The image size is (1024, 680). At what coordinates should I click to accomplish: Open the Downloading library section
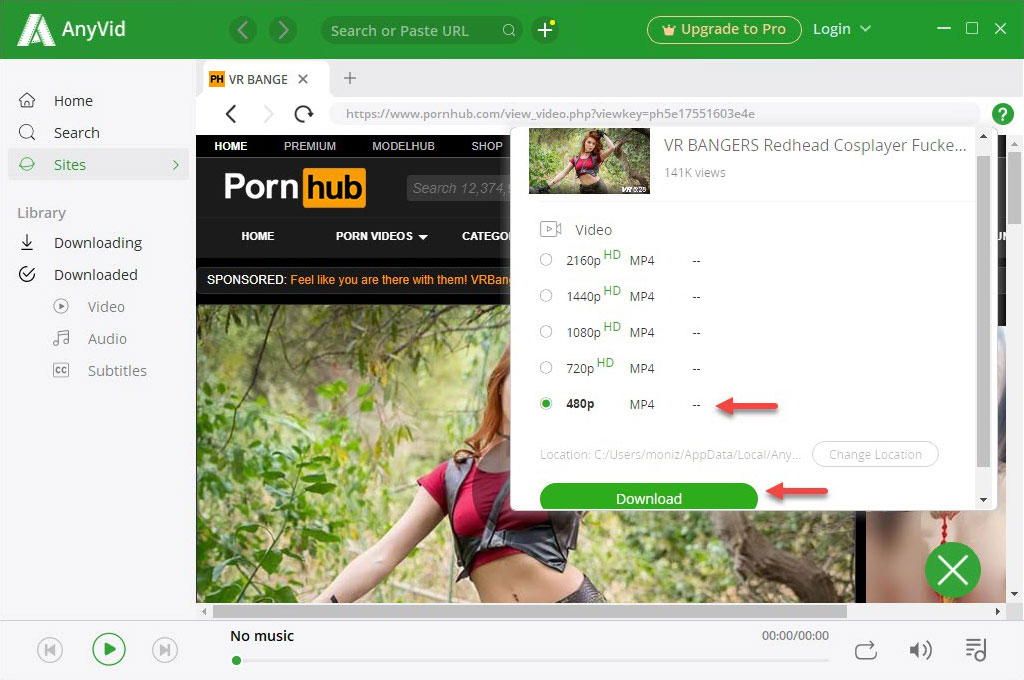point(97,243)
